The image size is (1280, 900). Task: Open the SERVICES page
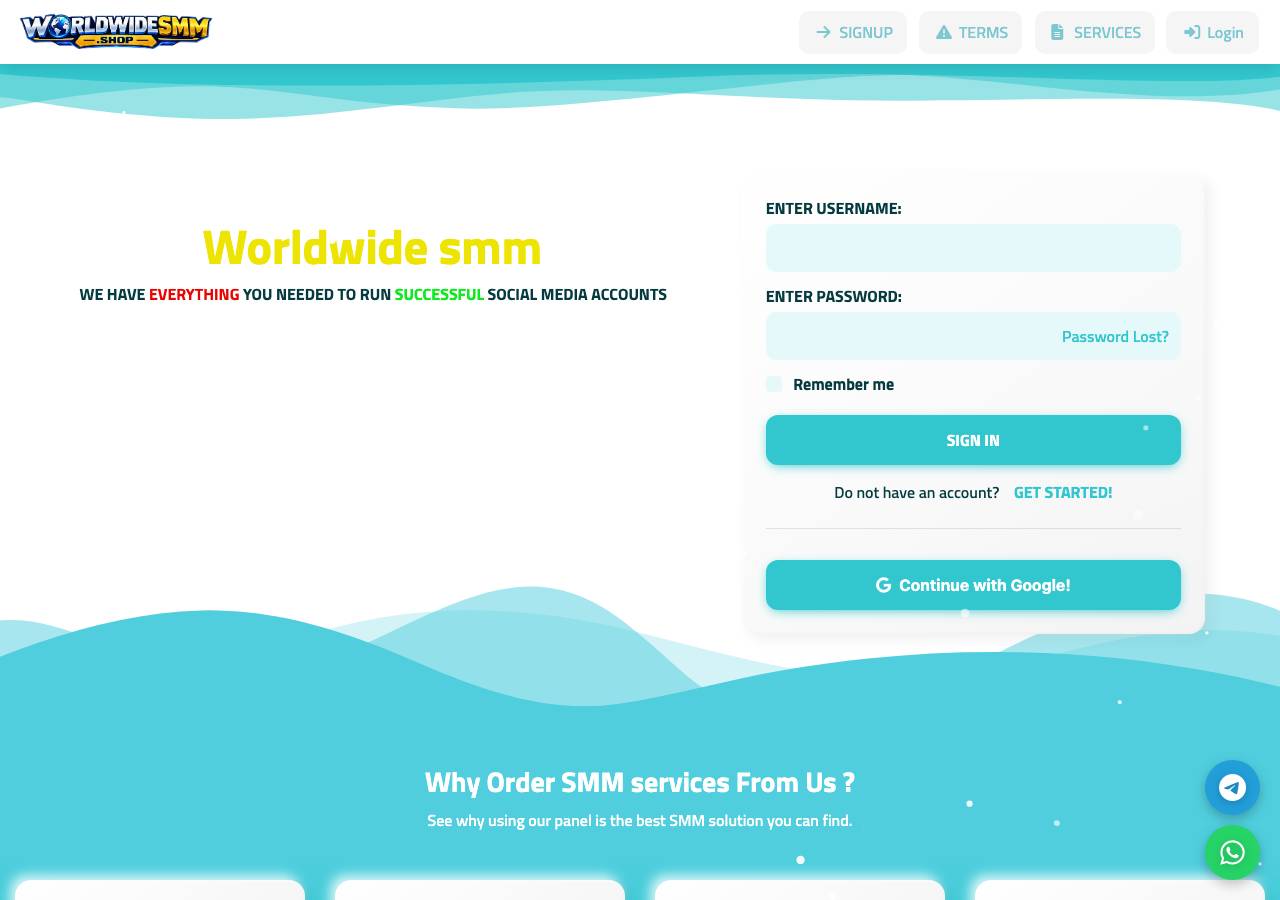click(x=1095, y=32)
